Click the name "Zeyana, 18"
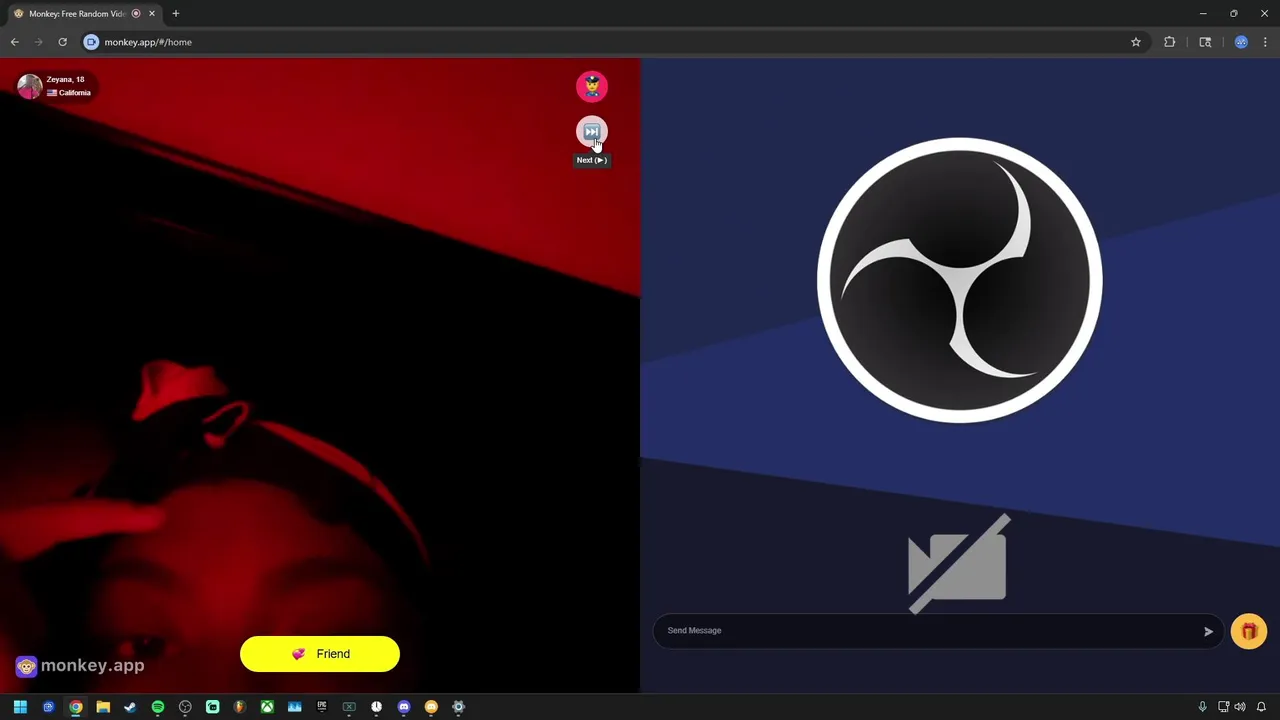Viewport: 1280px width, 720px height. [x=65, y=79]
